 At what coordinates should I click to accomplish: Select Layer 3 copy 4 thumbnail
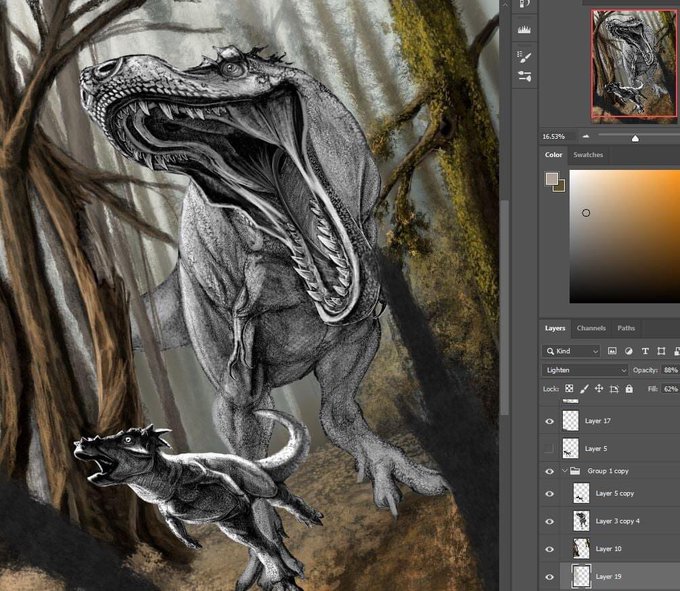(581, 521)
